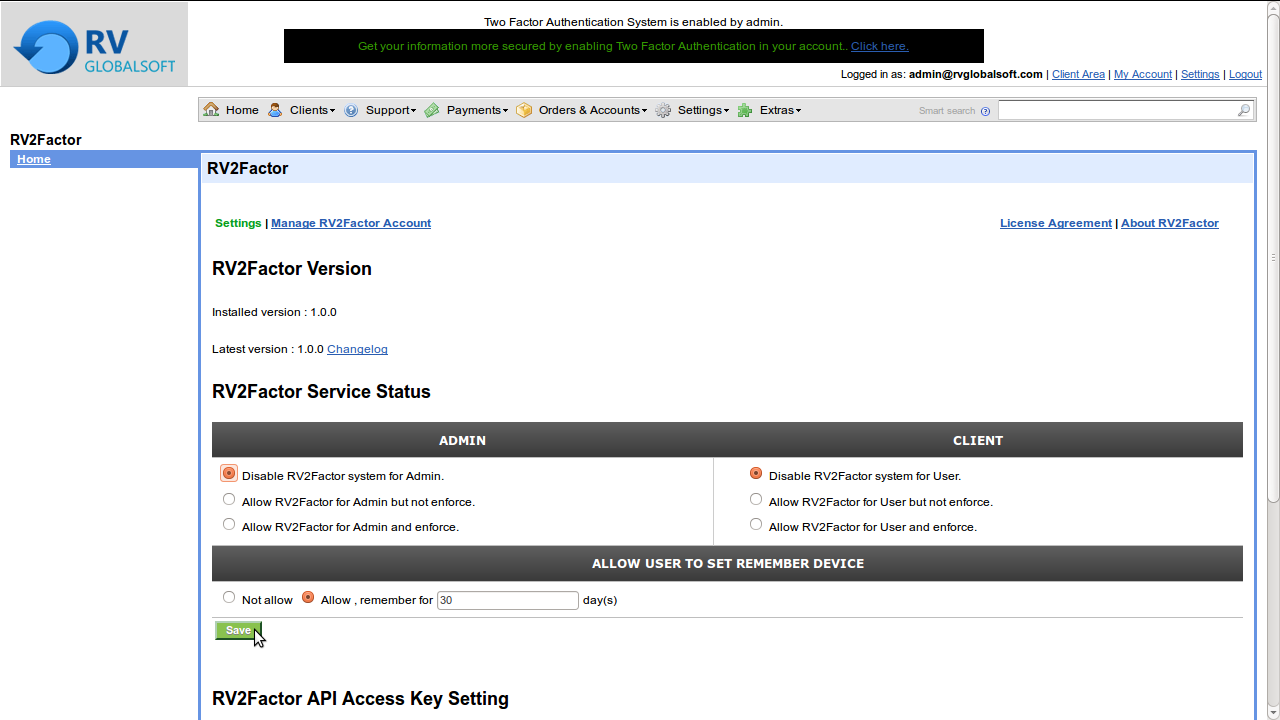
Task: Open the Payments dropdown menu
Action: (x=477, y=110)
